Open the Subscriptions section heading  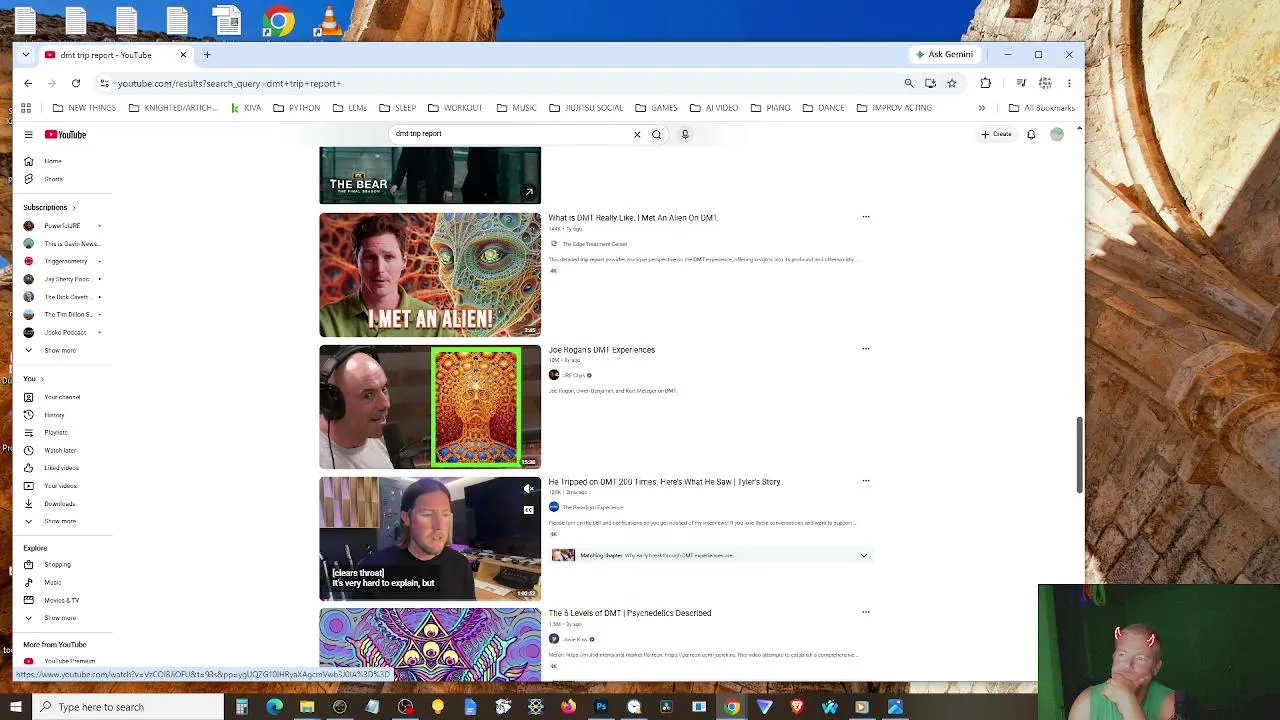coord(49,208)
